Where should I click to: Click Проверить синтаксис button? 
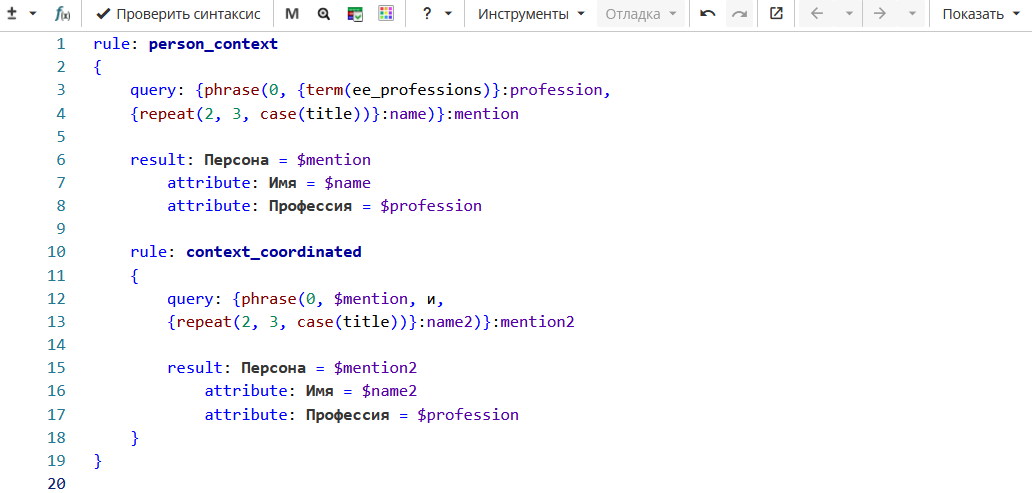(178, 14)
